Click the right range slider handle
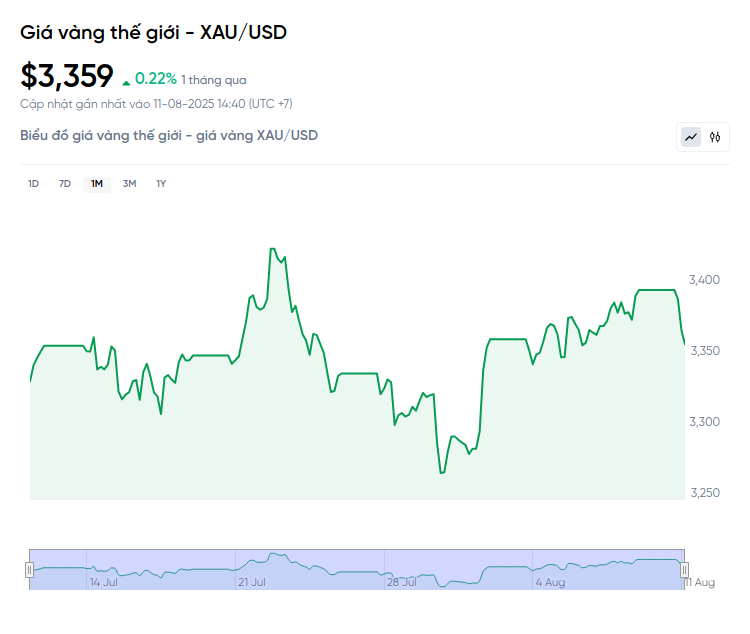 (684, 570)
